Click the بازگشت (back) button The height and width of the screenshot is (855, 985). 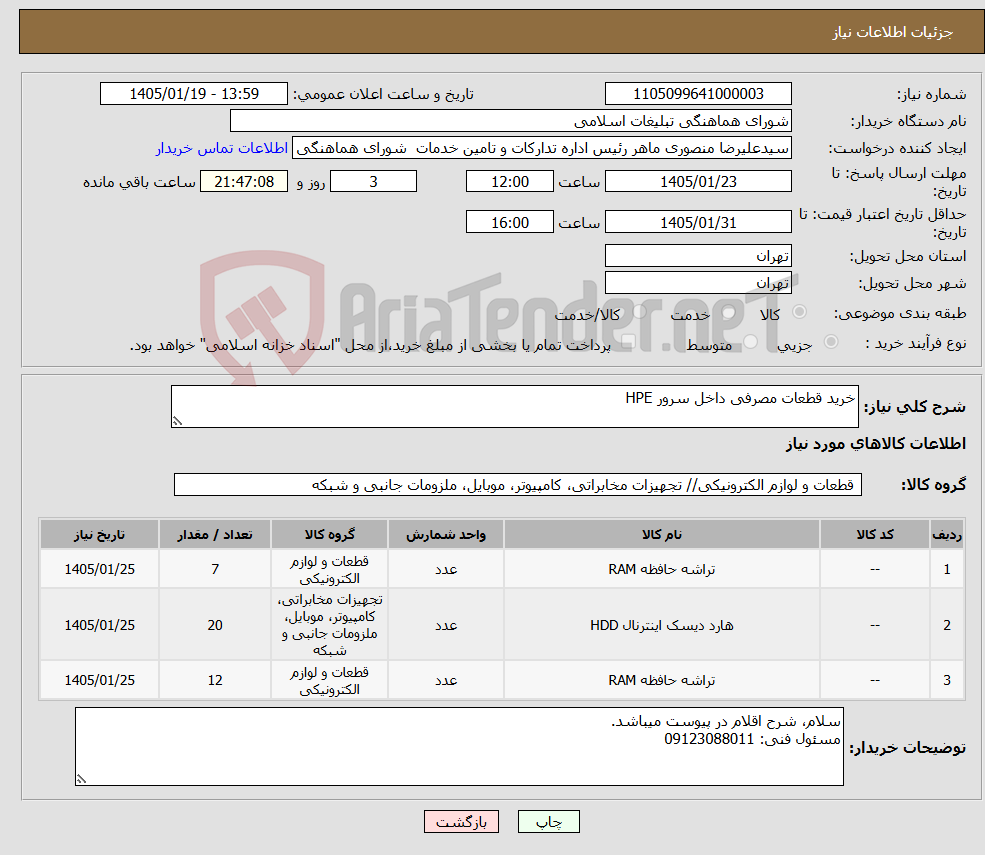click(x=461, y=822)
